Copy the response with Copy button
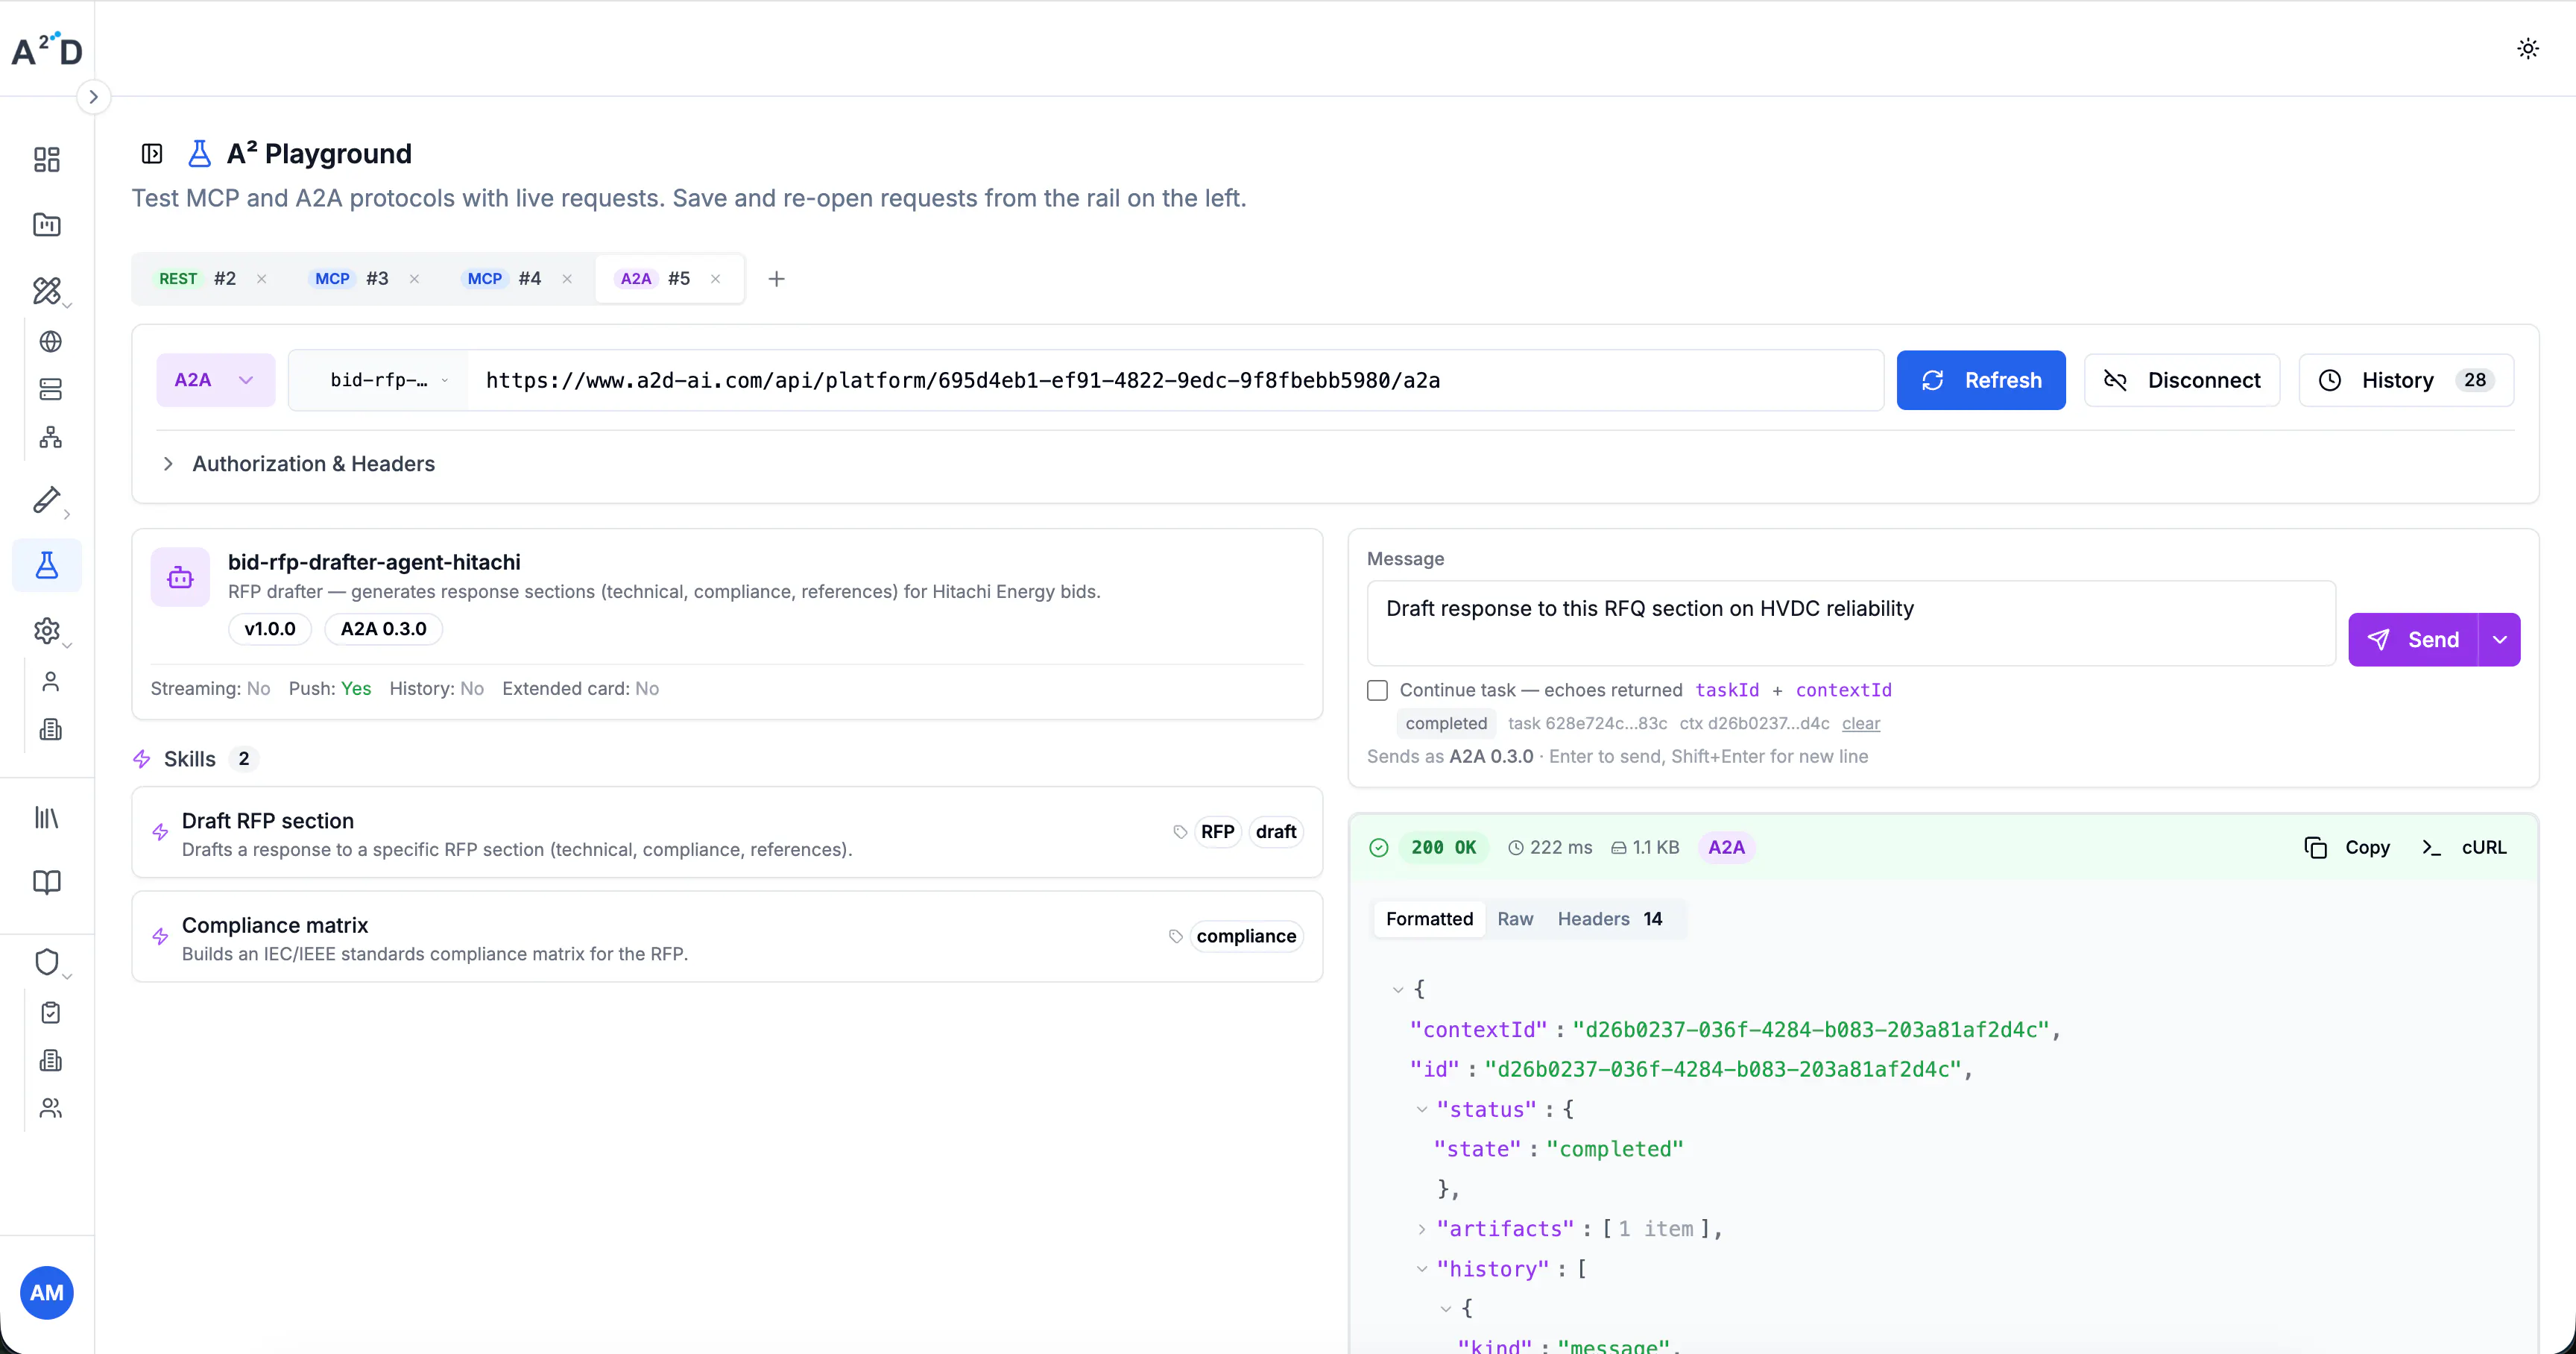The height and width of the screenshot is (1354, 2576). click(x=2346, y=847)
